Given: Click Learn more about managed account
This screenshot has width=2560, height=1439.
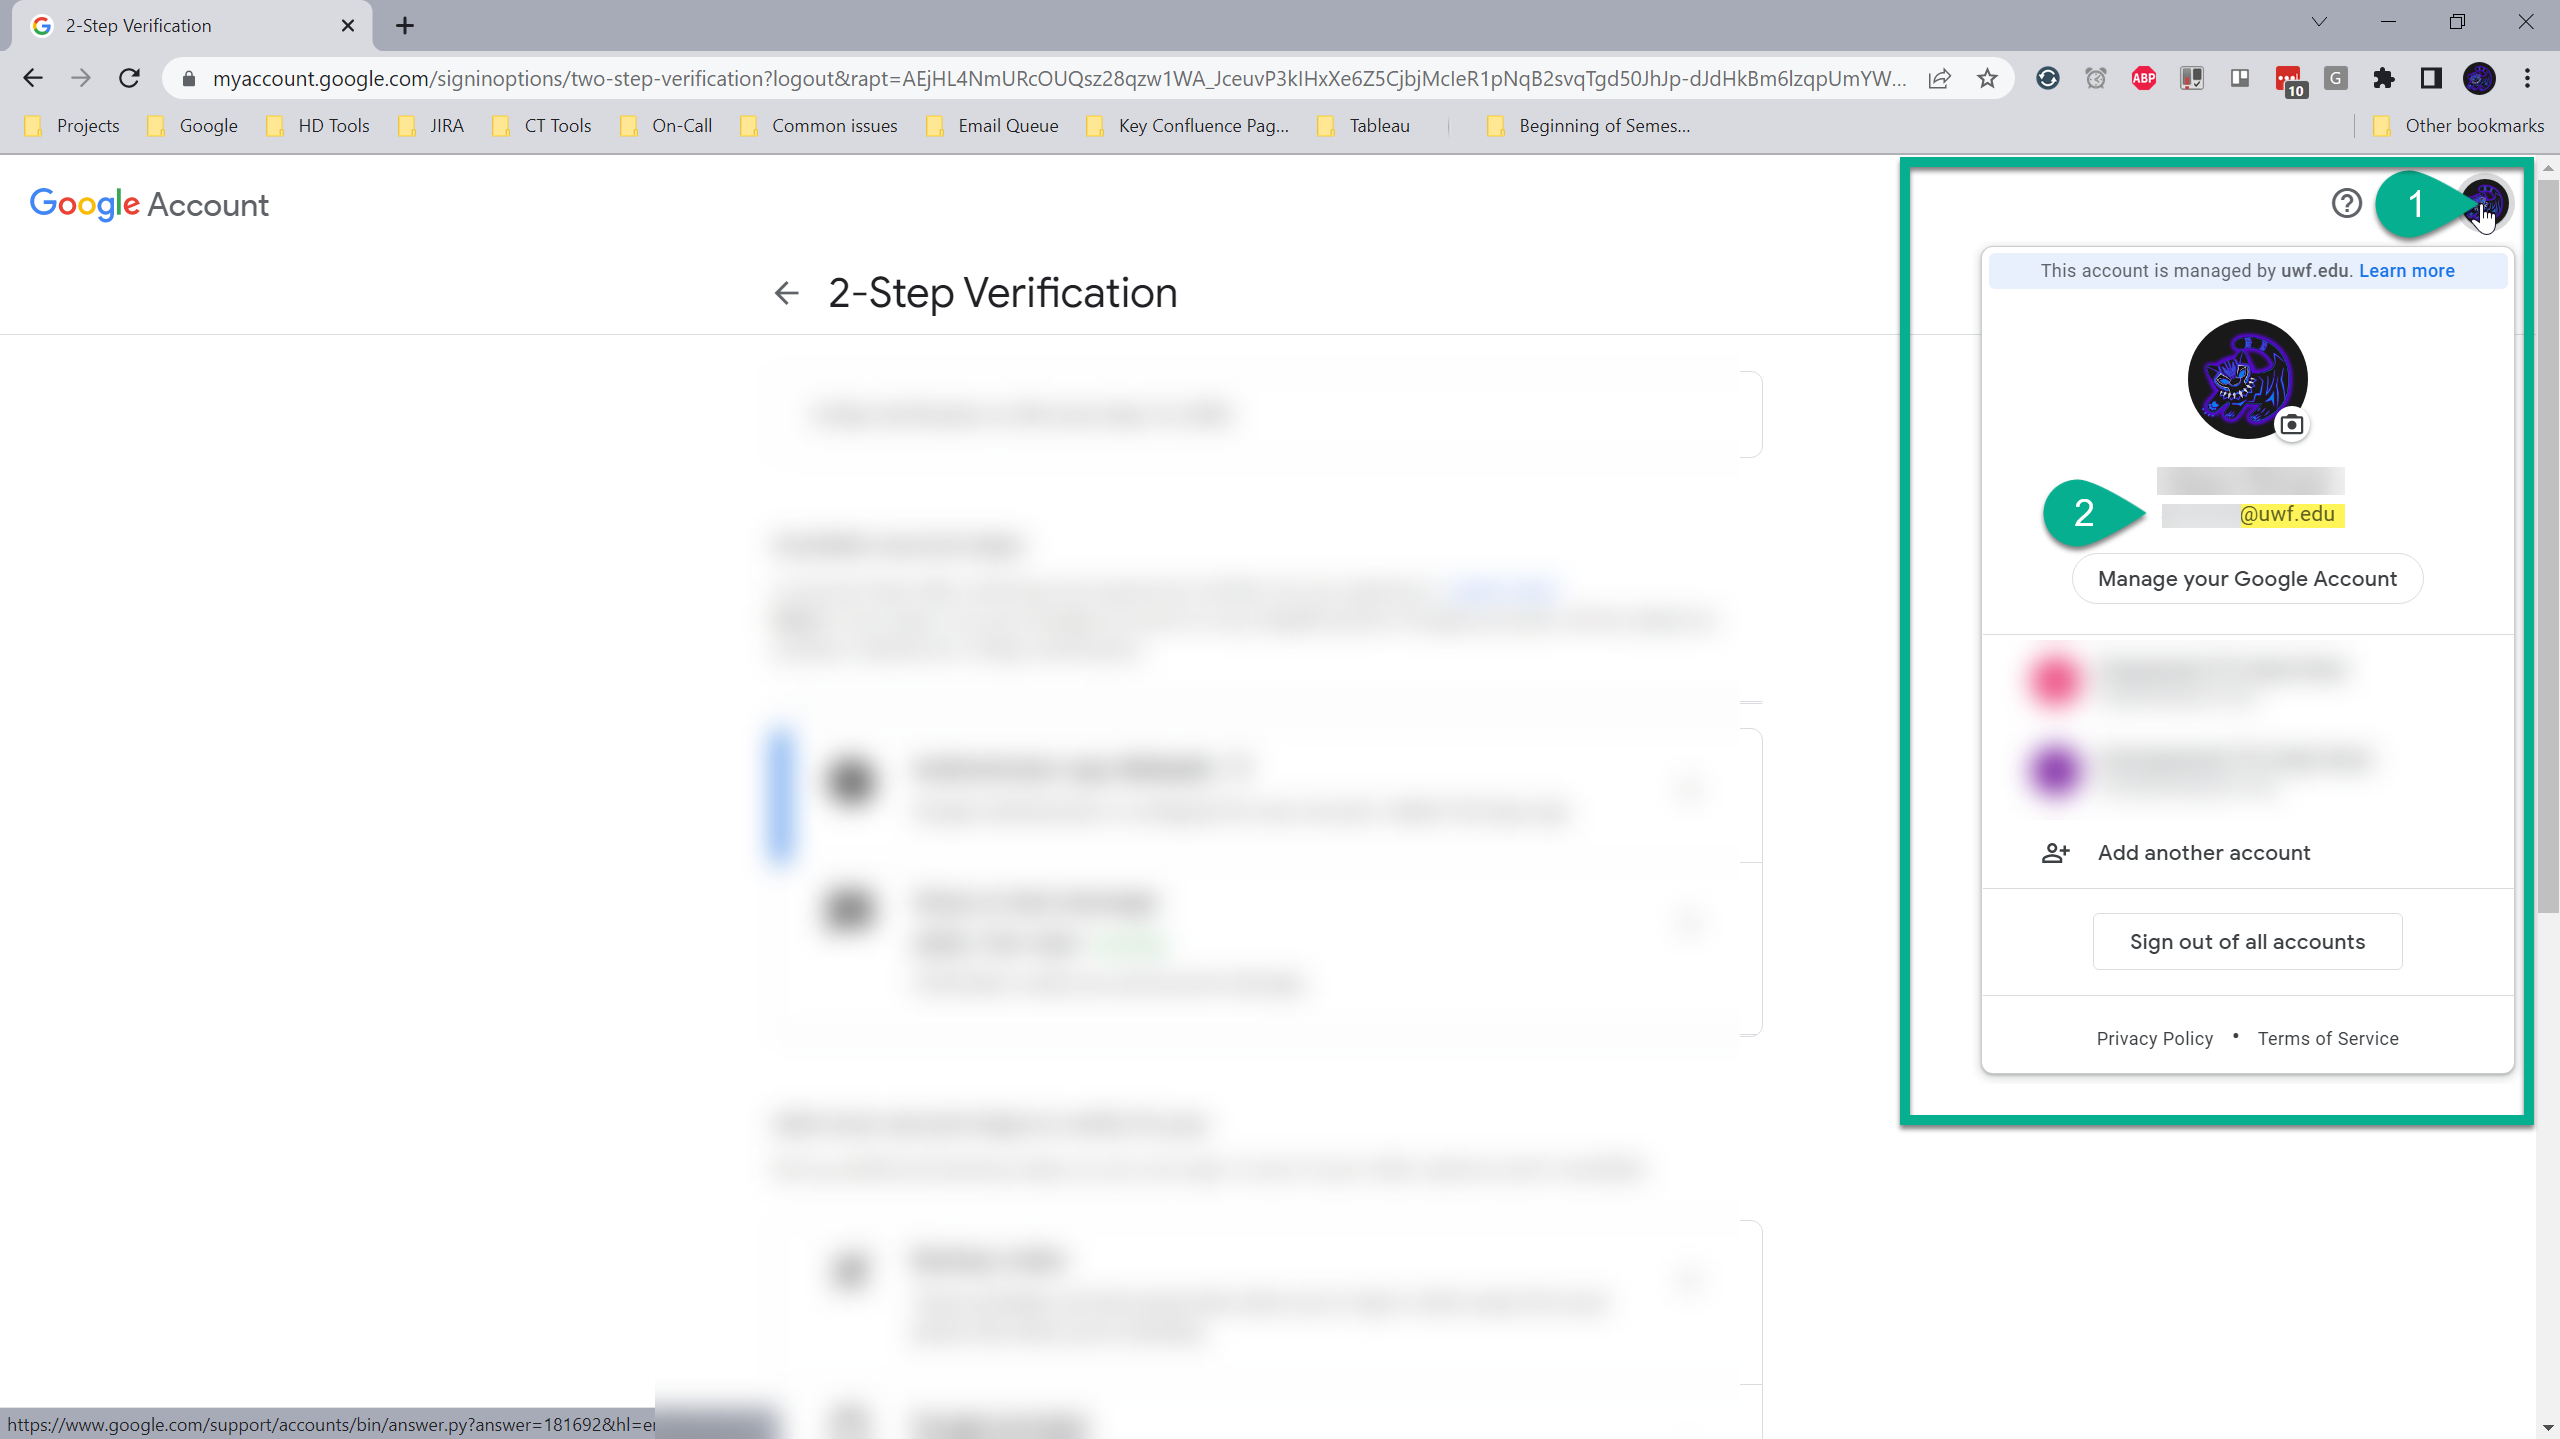Looking at the screenshot, I should point(2407,269).
